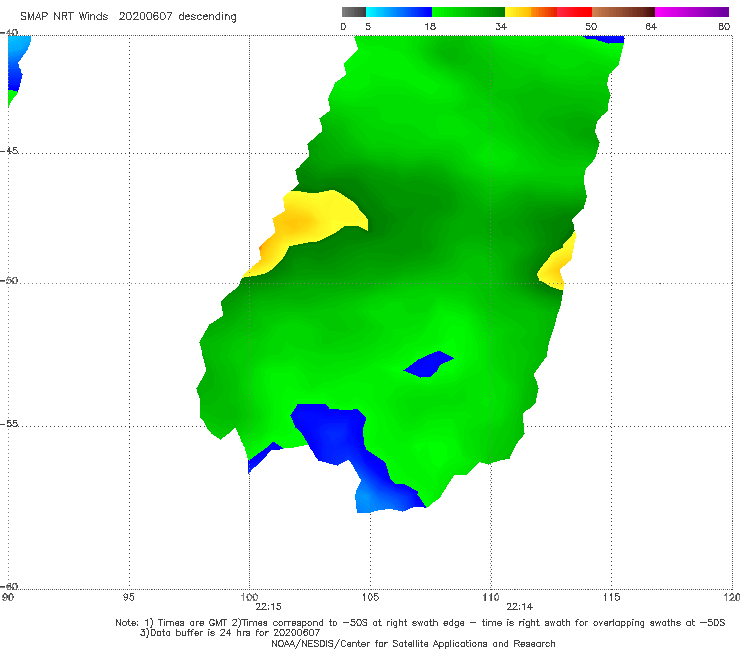The image size is (740, 650).
Task: Select the green segment of the color bar
Action: coord(468,12)
